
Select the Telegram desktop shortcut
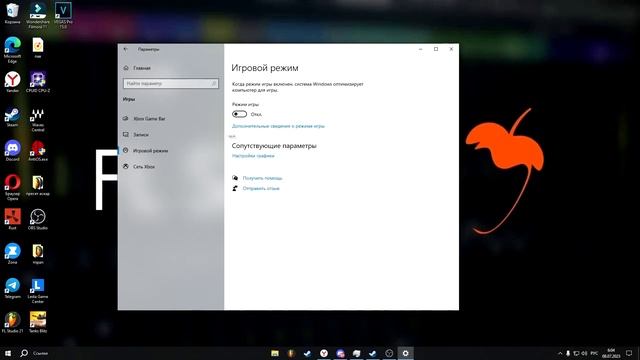13,288
